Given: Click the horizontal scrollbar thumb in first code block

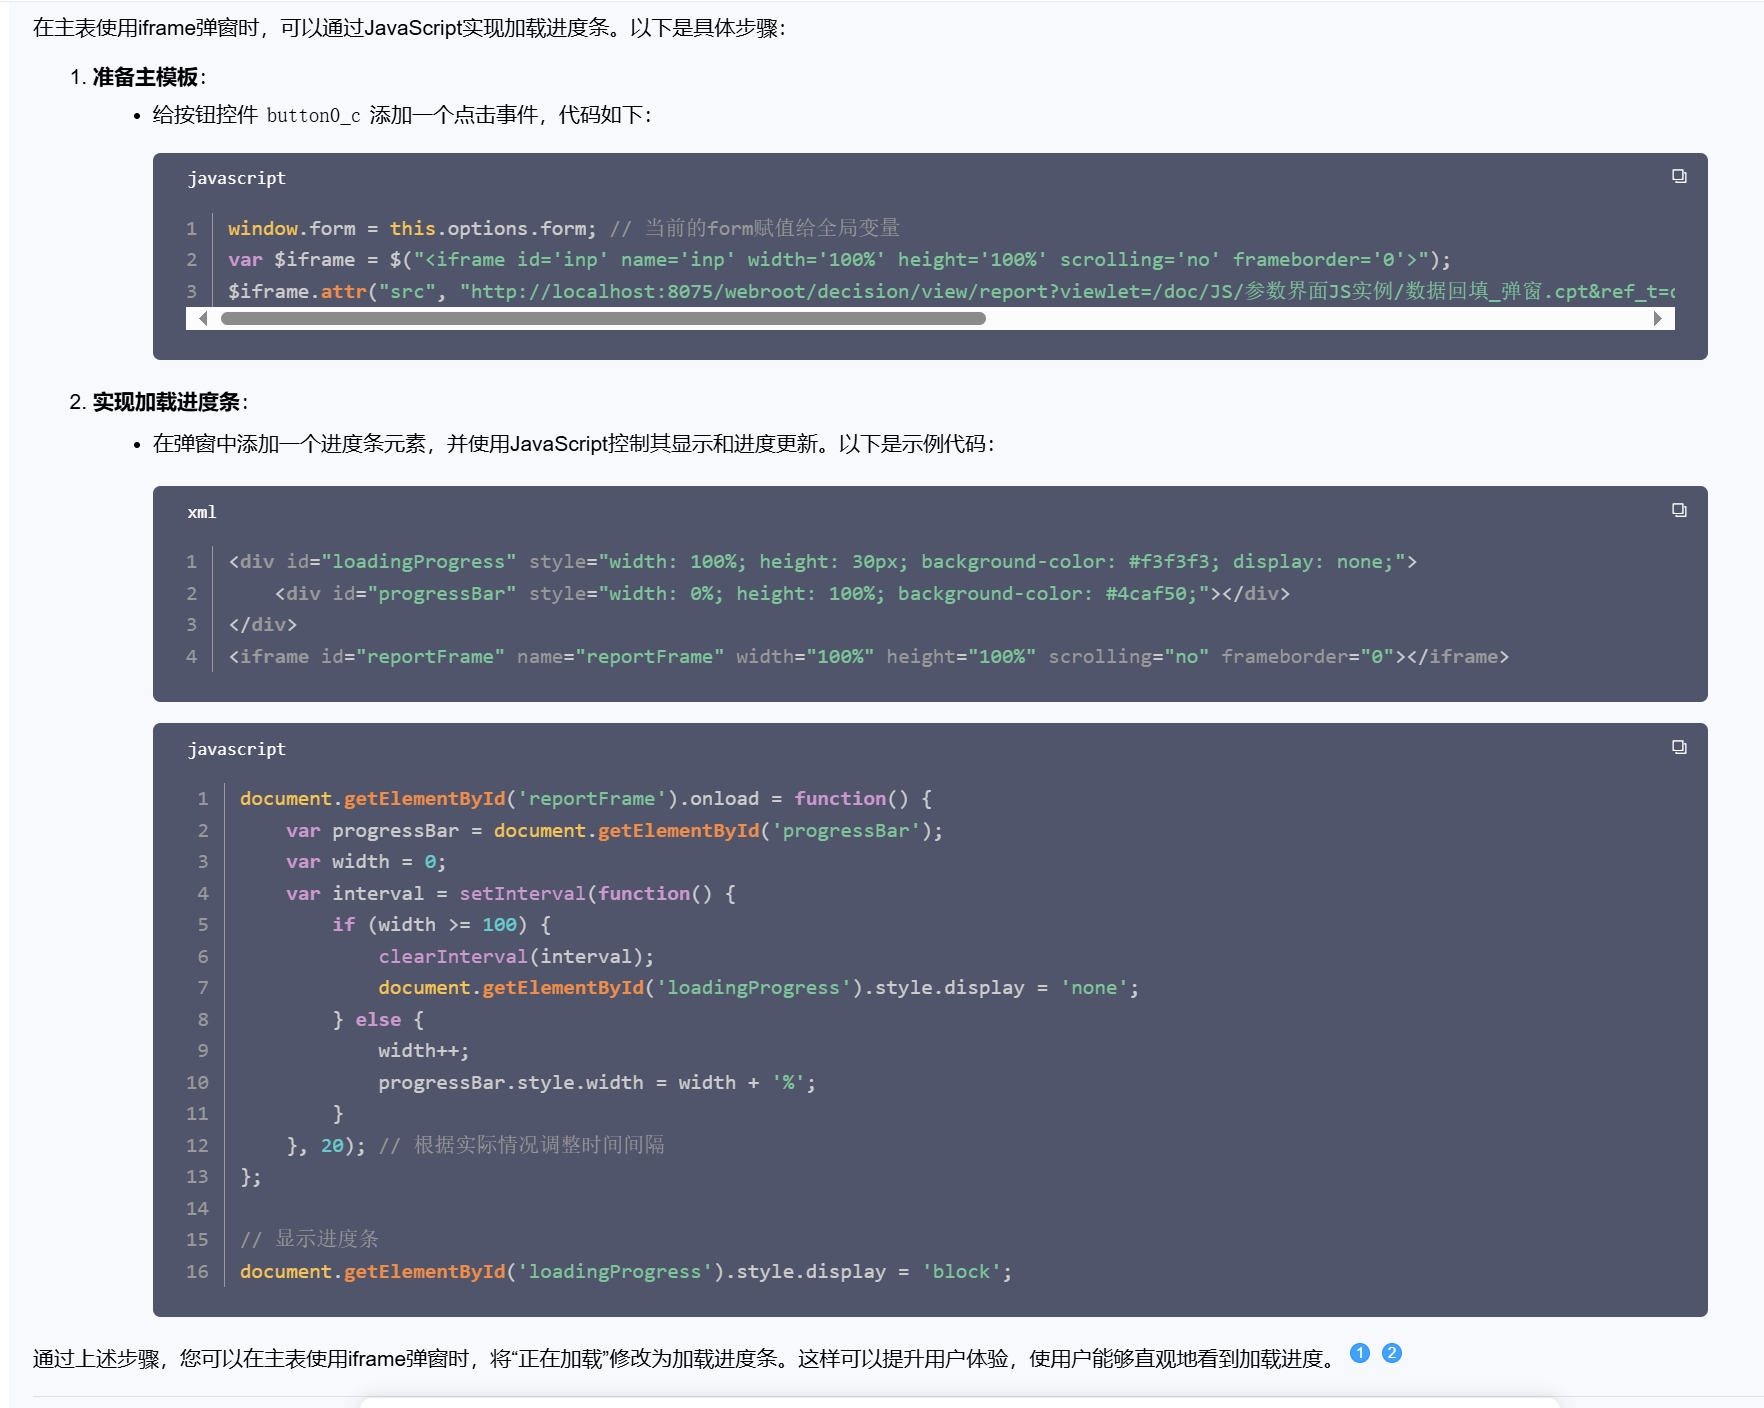Looking at the screenshot, I should [603, 319].
